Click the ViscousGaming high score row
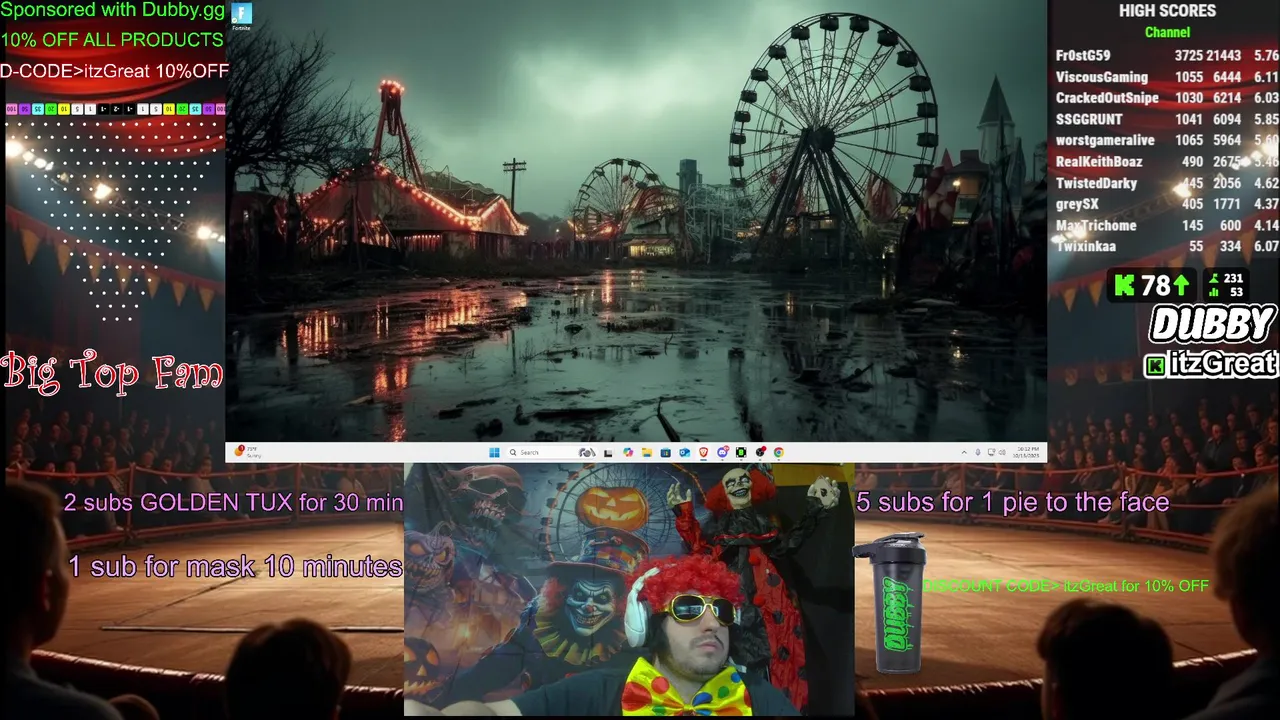 coord(1167,77)
